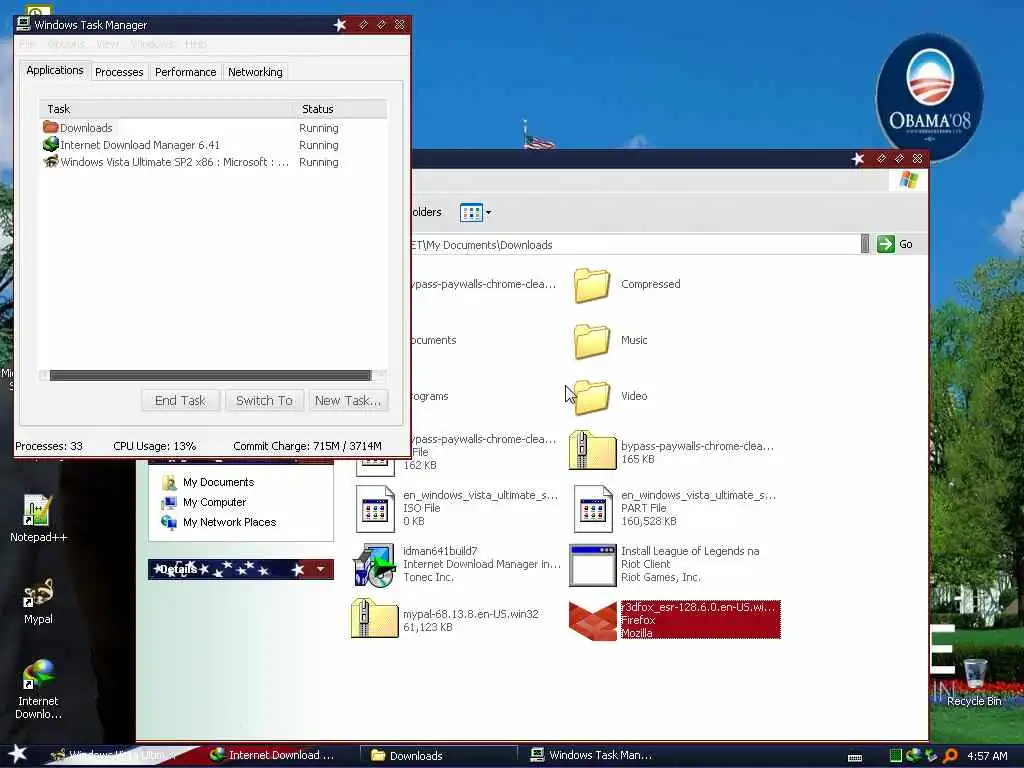Click the star Start button
This screenshot has height=768, width=1024.
tap(18, 754)
